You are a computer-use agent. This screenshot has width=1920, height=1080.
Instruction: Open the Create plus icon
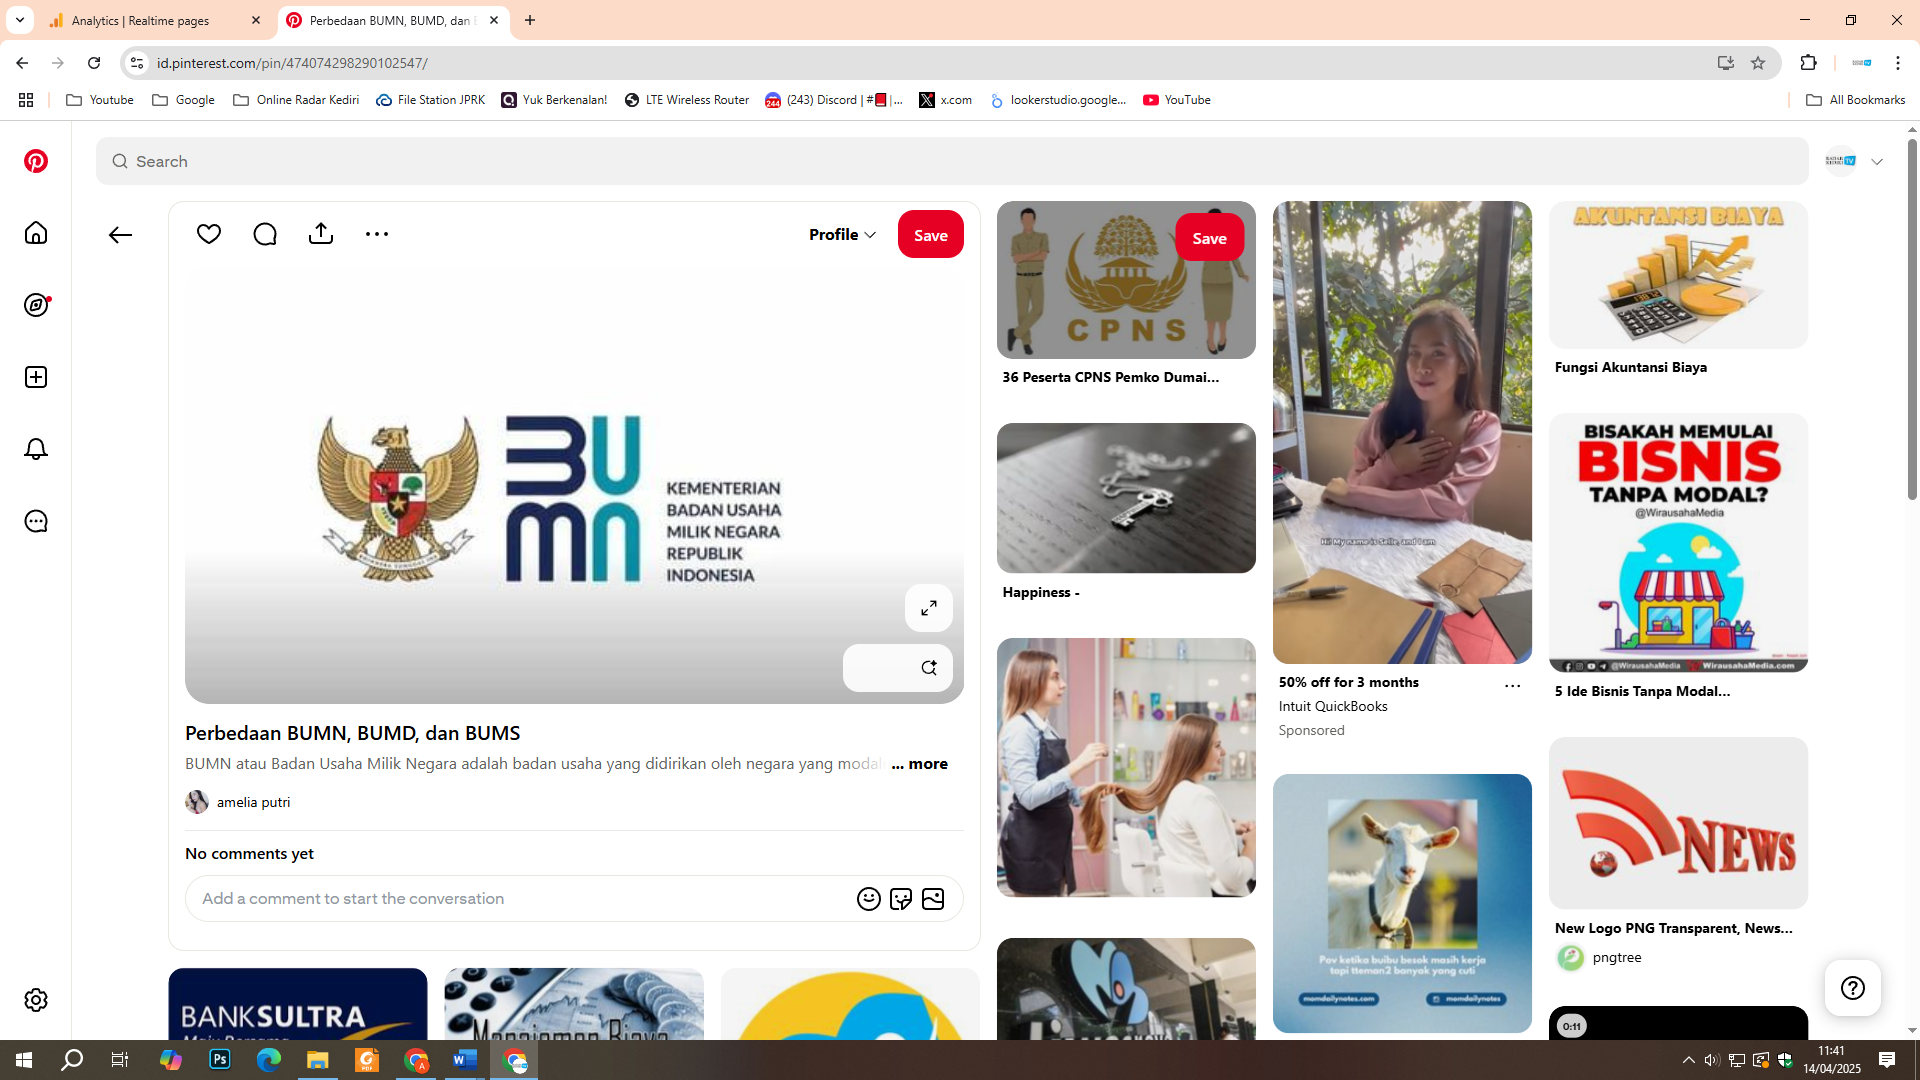(x=36, y=377)
